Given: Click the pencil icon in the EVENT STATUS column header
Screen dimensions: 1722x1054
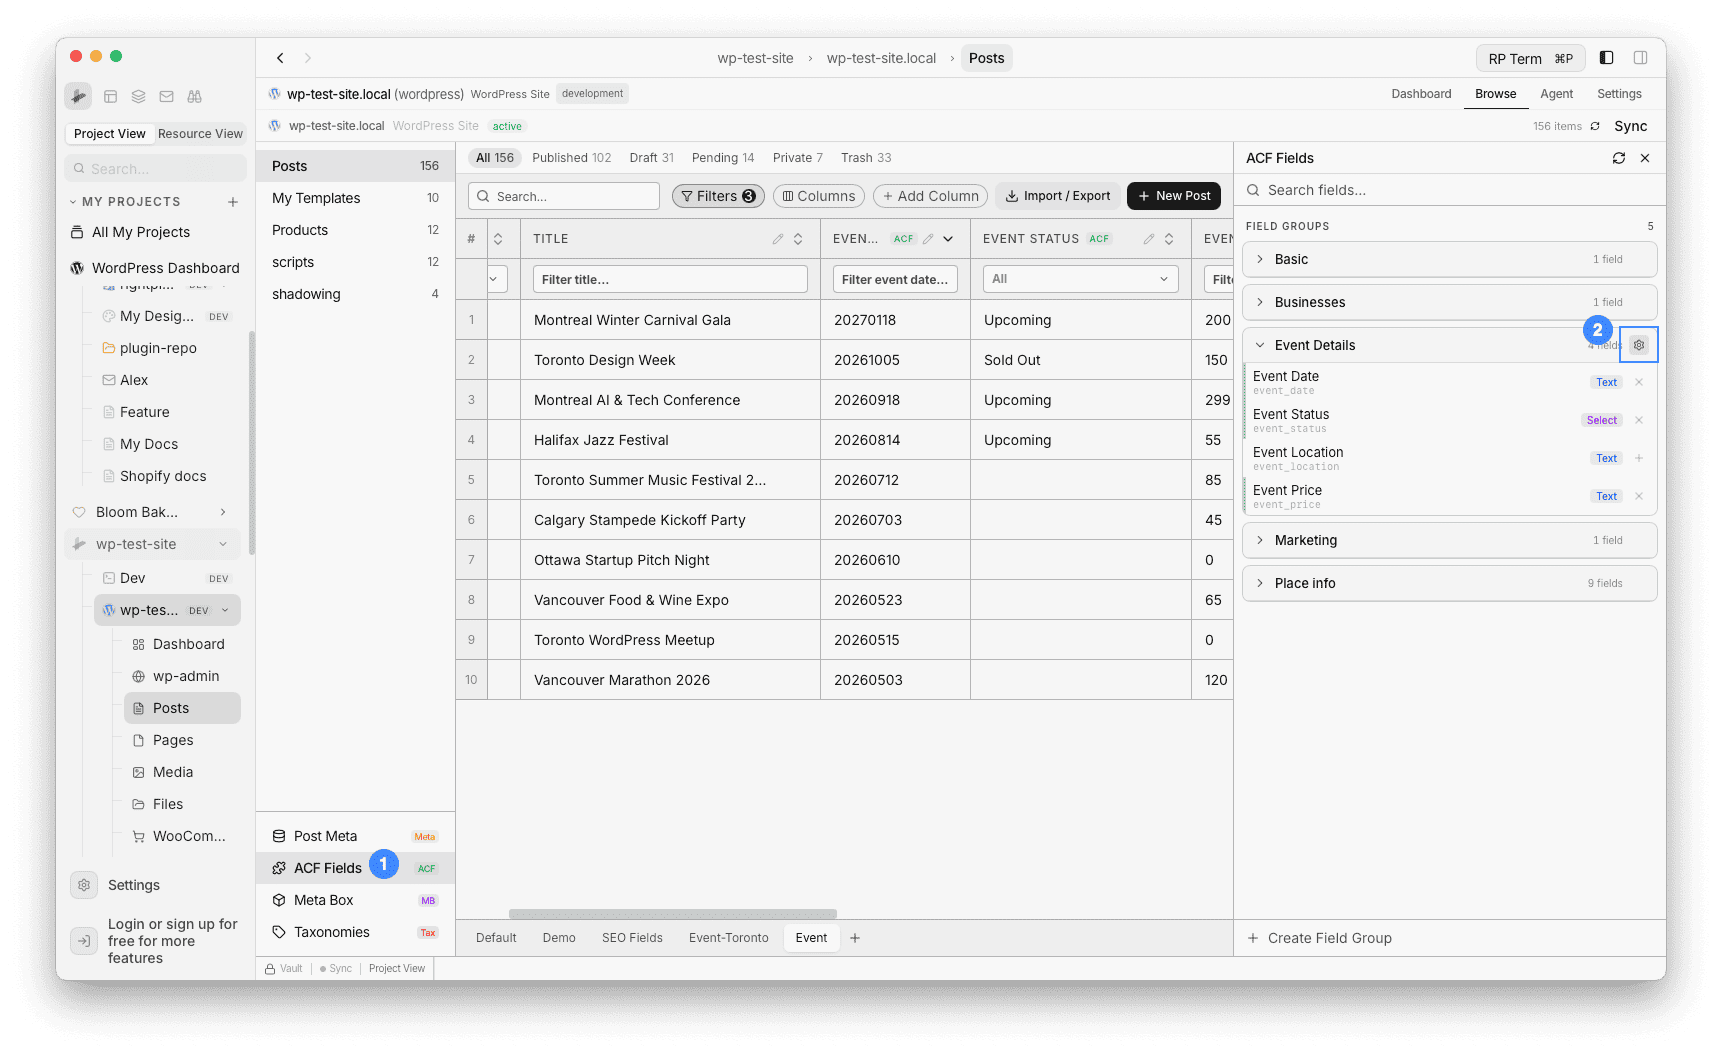Looking at the screenshot, I should tap(1149, 239).
